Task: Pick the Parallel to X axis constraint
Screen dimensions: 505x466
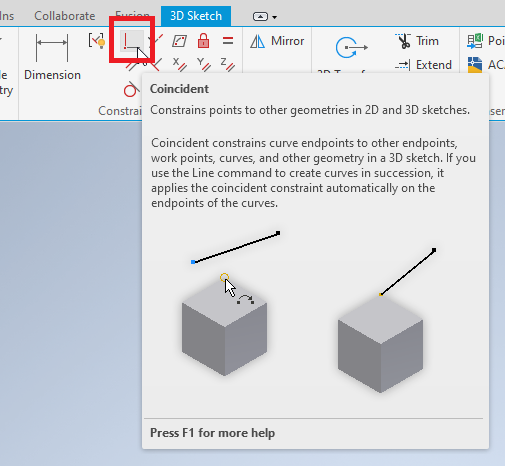Action: 180,64
